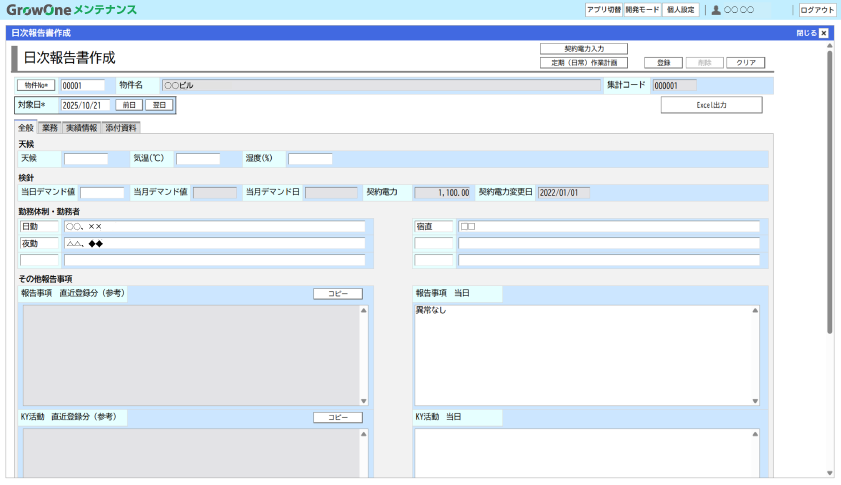The width and height of the screenshot is (841, 485).
Task: Click the page scrollbar down arrow
Action: 830,473
